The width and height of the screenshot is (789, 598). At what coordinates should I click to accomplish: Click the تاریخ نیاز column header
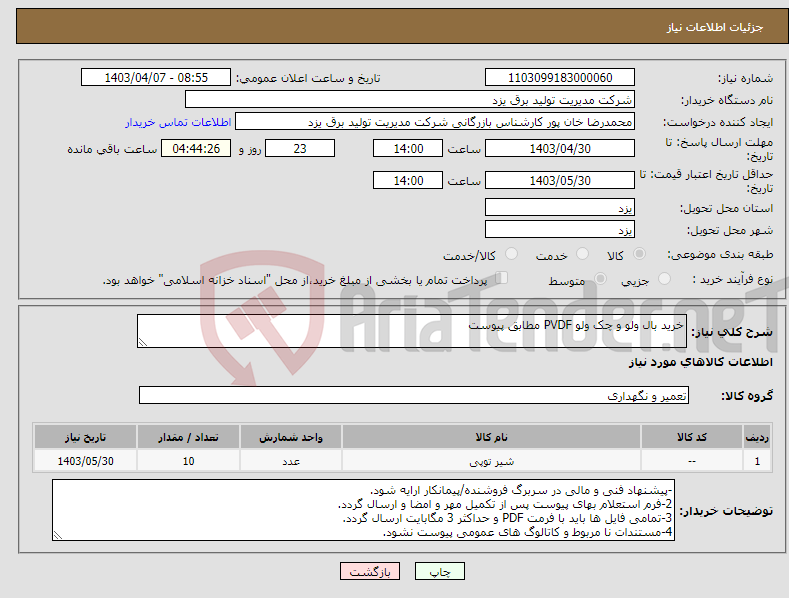pyautogui.click(x=86, y=437)
